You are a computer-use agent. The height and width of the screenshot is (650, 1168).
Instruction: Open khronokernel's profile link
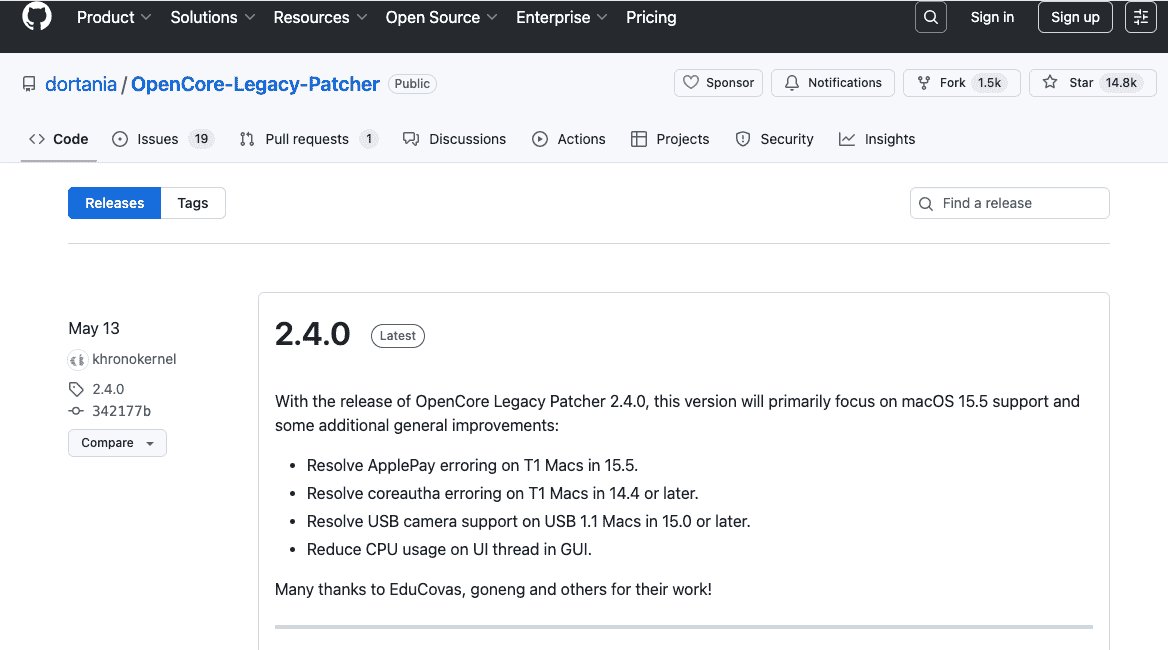[x=134, y=359]
